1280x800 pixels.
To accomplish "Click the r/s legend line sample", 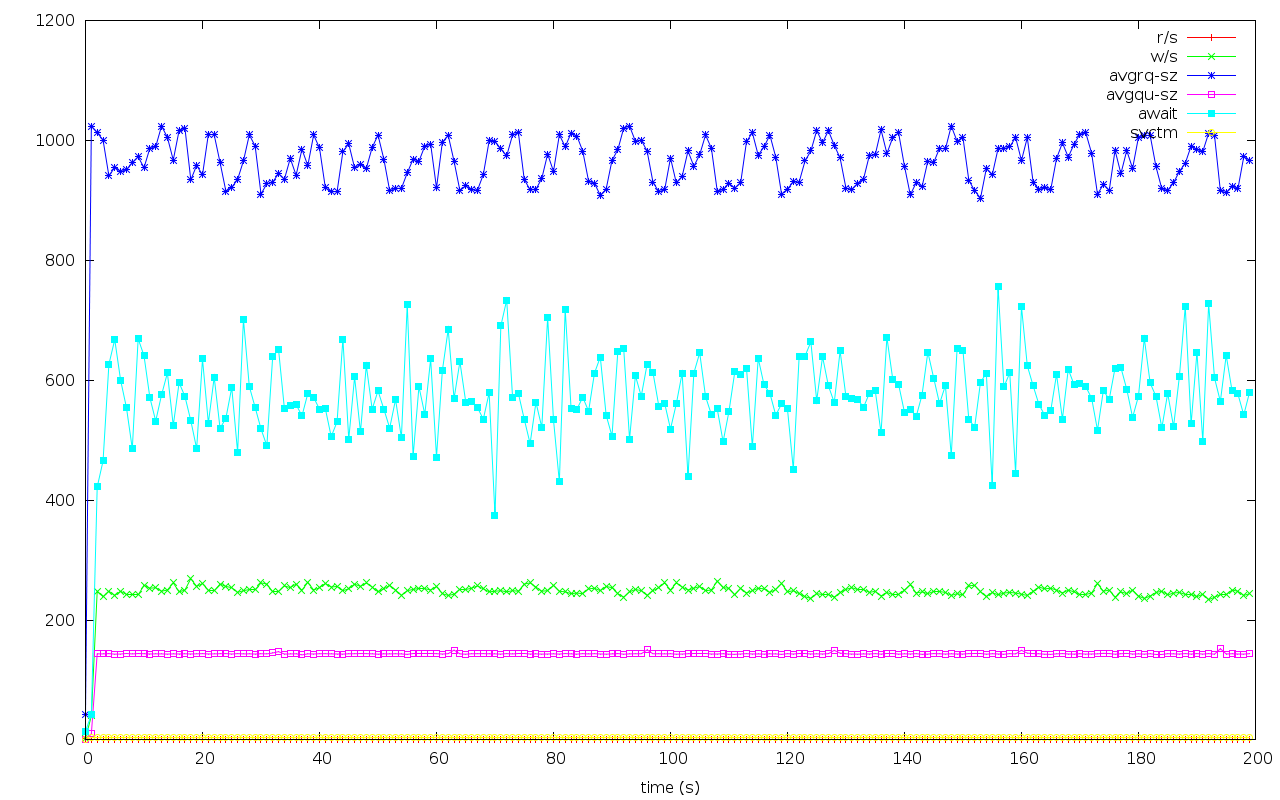I will tap(1211, 37).
